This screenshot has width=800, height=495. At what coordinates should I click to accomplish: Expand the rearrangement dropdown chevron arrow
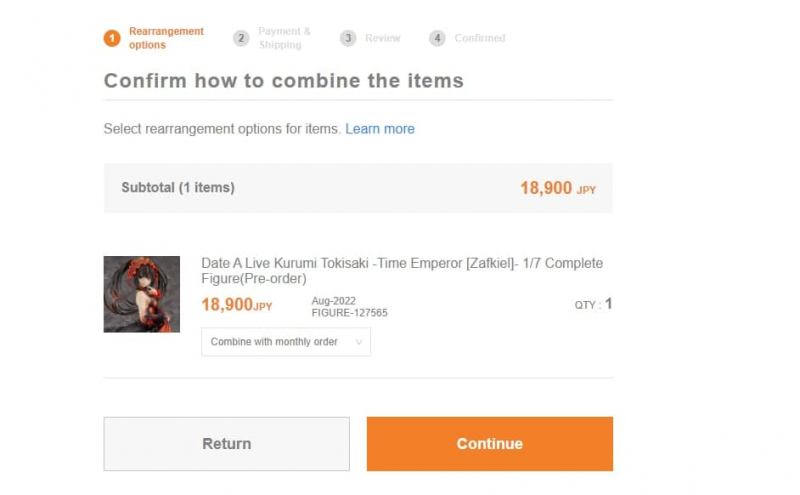point(360,342)
